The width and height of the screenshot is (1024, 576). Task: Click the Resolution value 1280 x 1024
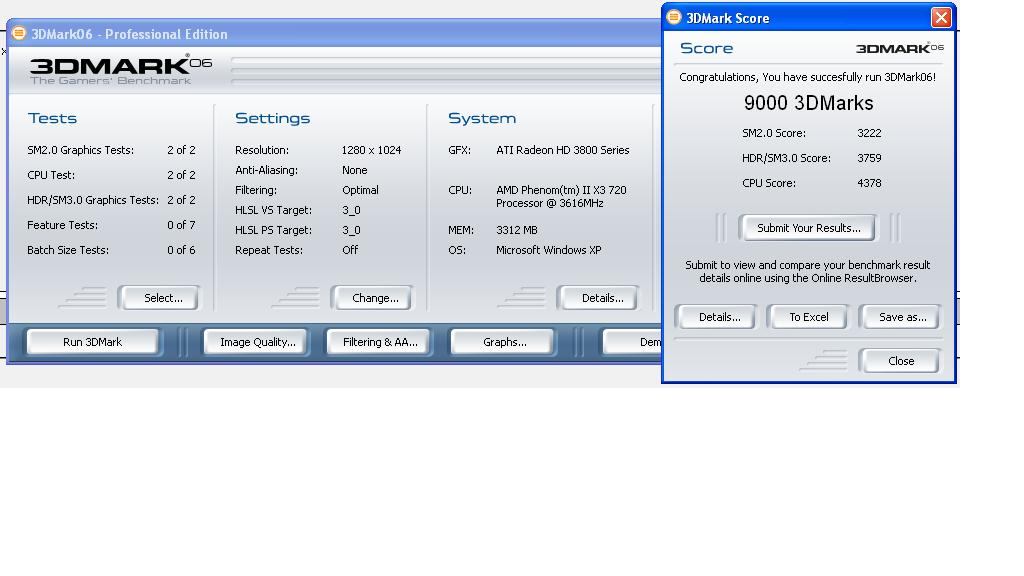372,150
